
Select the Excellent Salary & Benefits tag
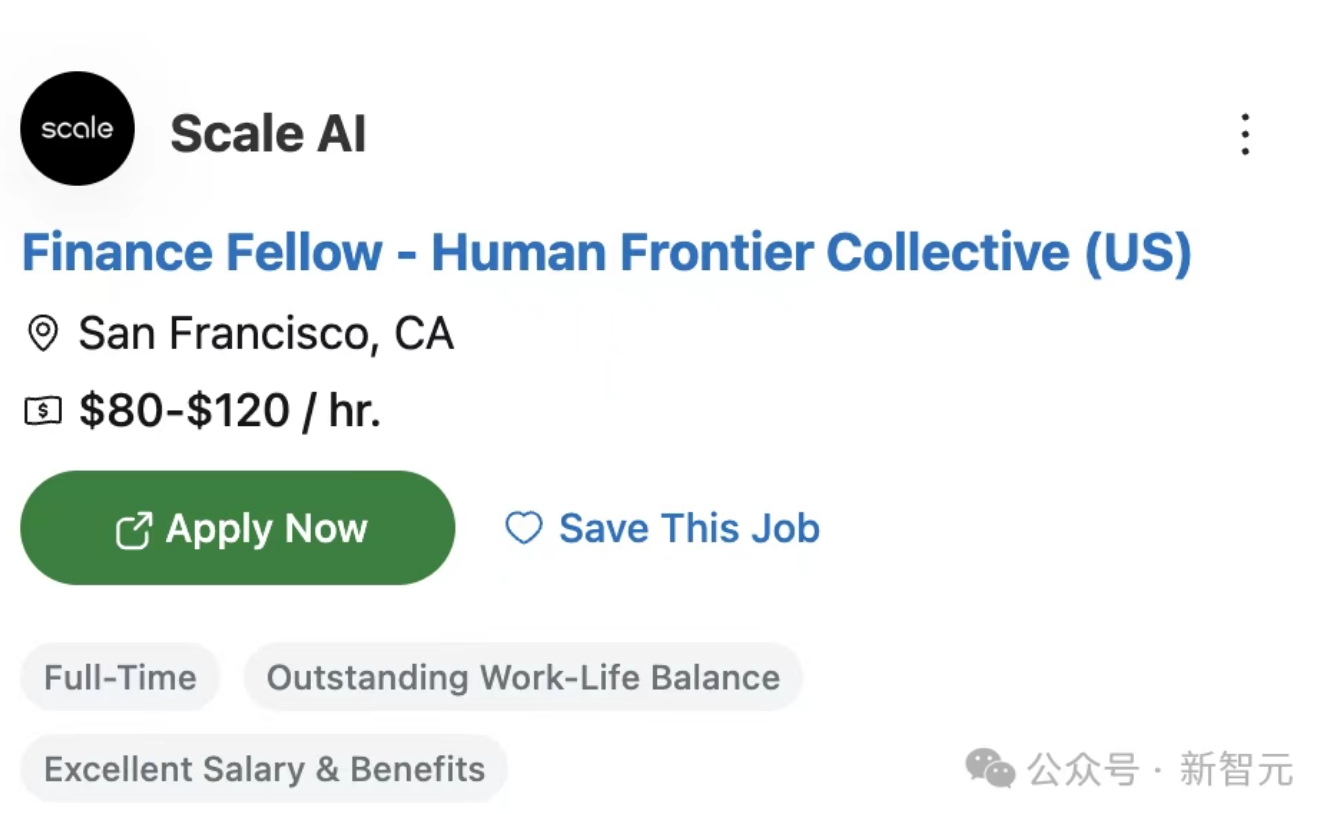[x=264, y=769]
